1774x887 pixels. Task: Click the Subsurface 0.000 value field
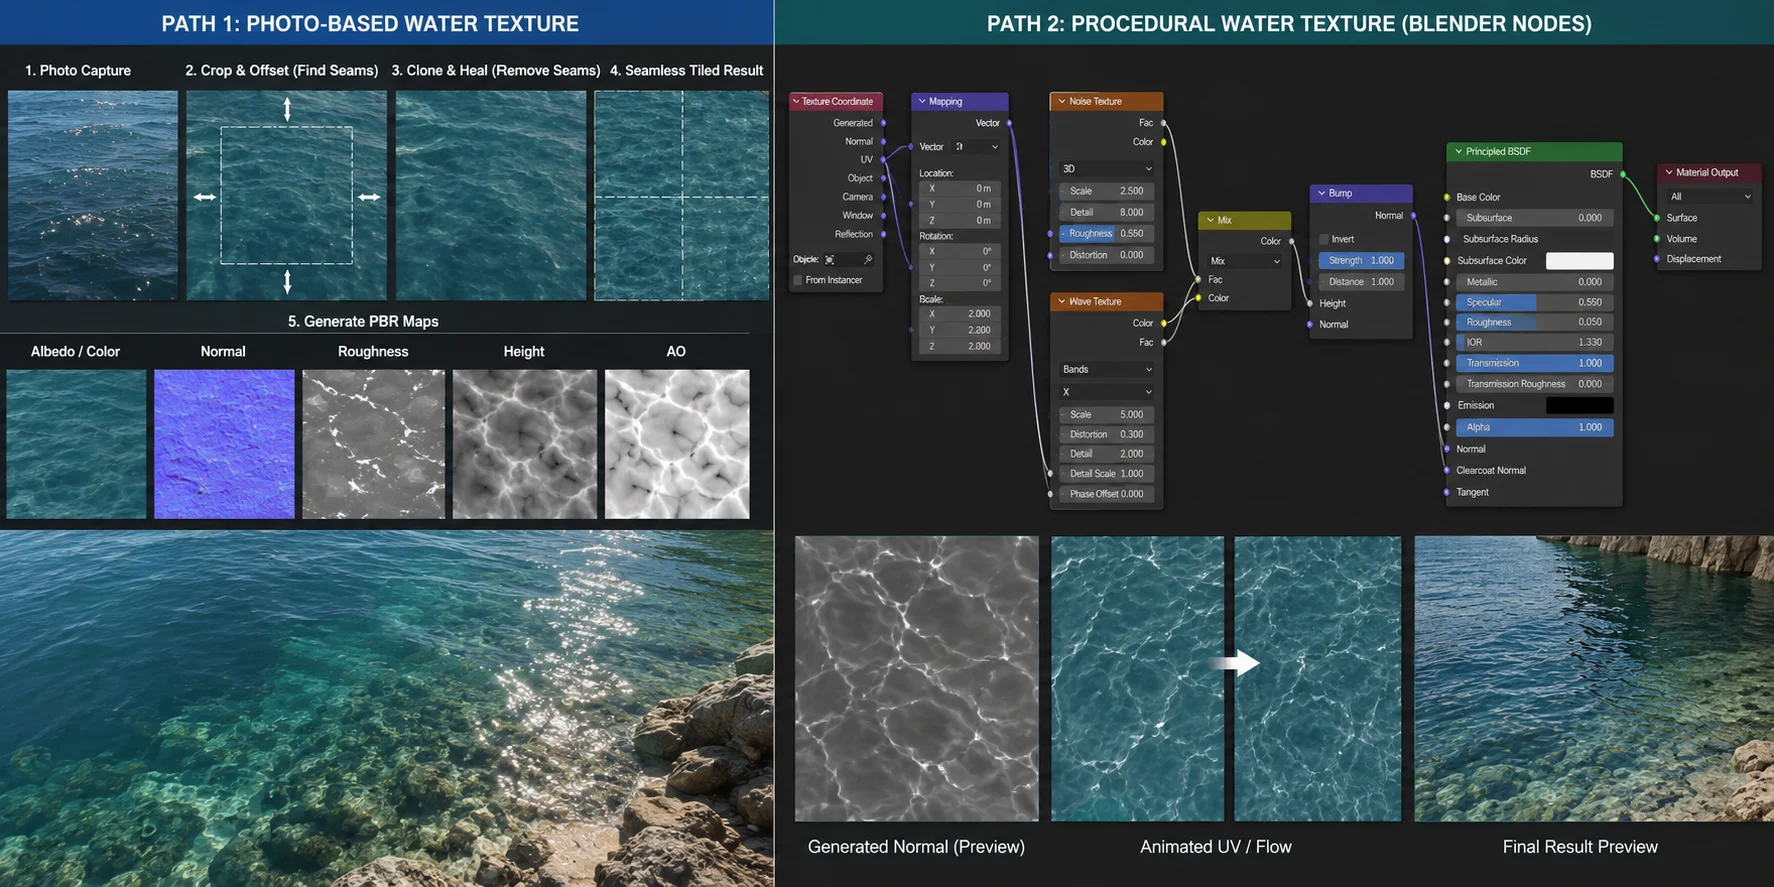point(1534,218)
